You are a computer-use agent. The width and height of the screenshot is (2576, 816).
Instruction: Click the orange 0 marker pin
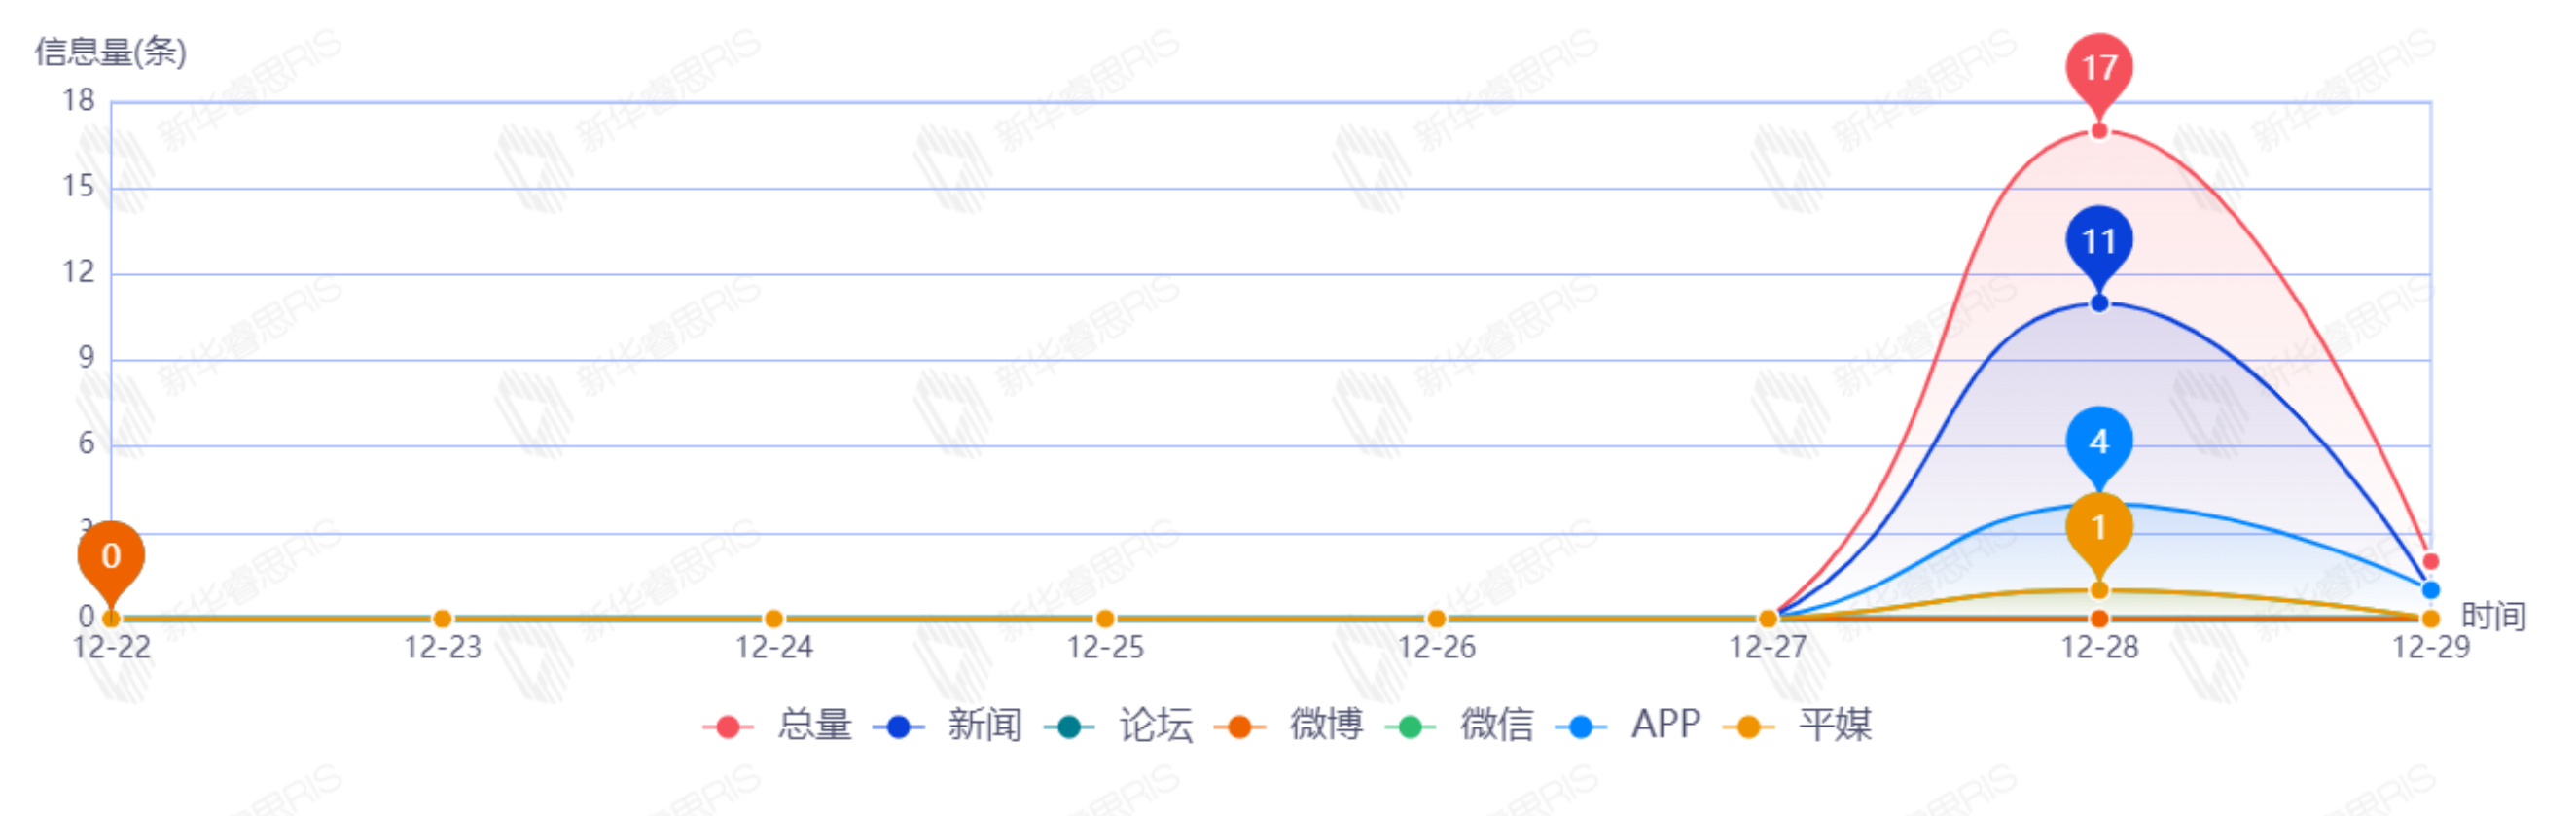click(111, 556)
